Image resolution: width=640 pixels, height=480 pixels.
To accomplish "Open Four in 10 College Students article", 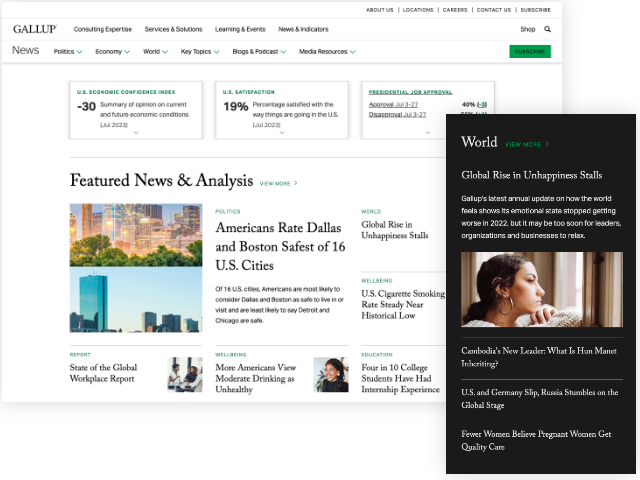I will (x=400, y=378).
